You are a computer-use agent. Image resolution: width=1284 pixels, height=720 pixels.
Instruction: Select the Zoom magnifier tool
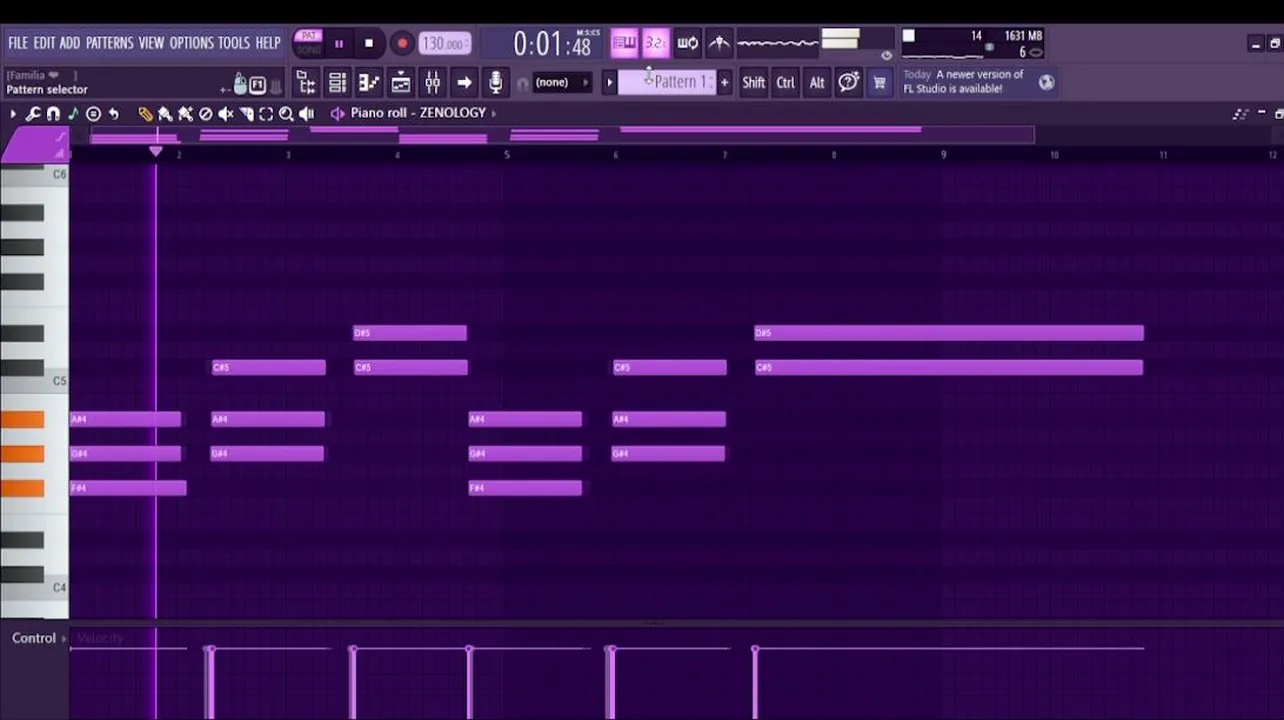[x=286, y=114]
